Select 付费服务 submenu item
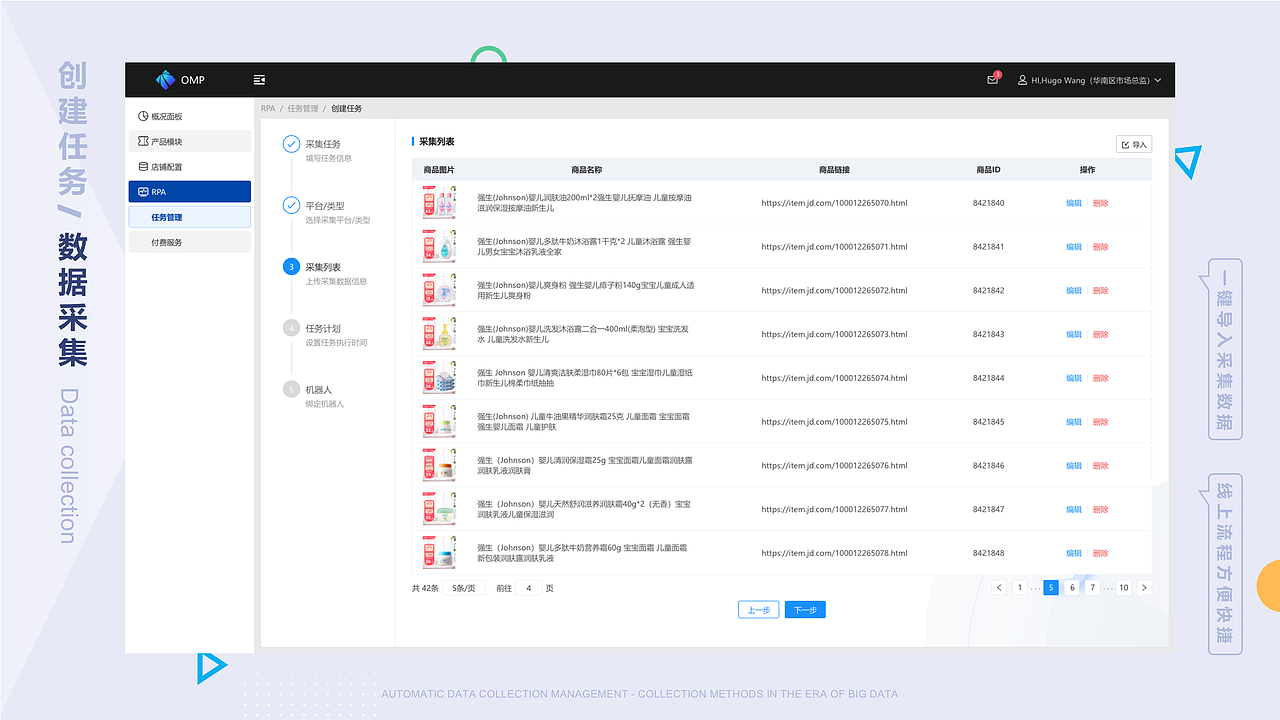 190,242
